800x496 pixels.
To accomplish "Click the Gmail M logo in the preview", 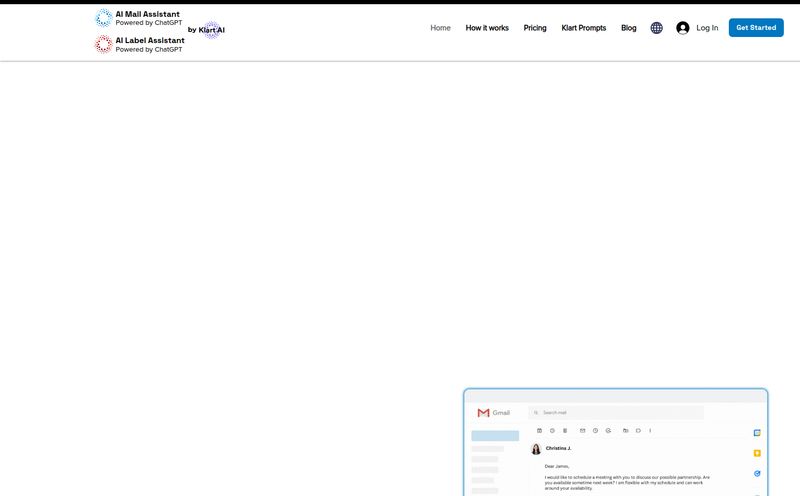I will (483, 413).
